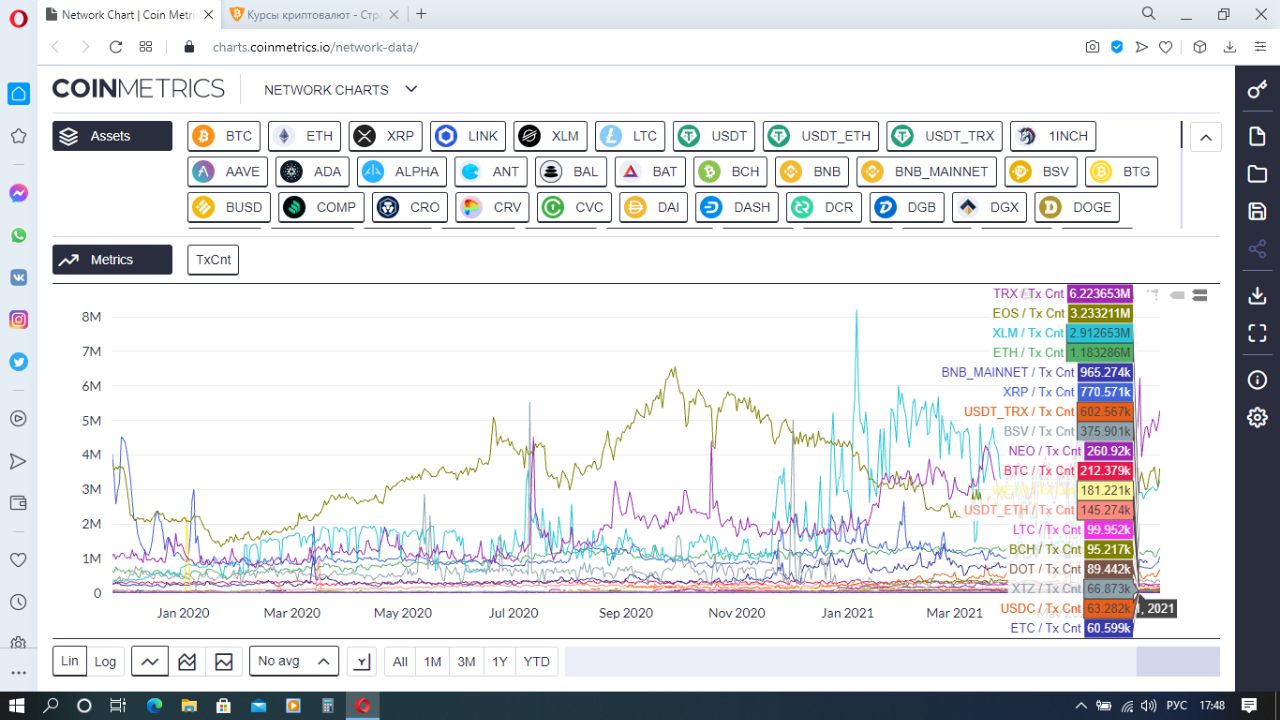Create a new chart via document icon
This screenshot has width=1280, height=720.
[x=1257, y=136]
